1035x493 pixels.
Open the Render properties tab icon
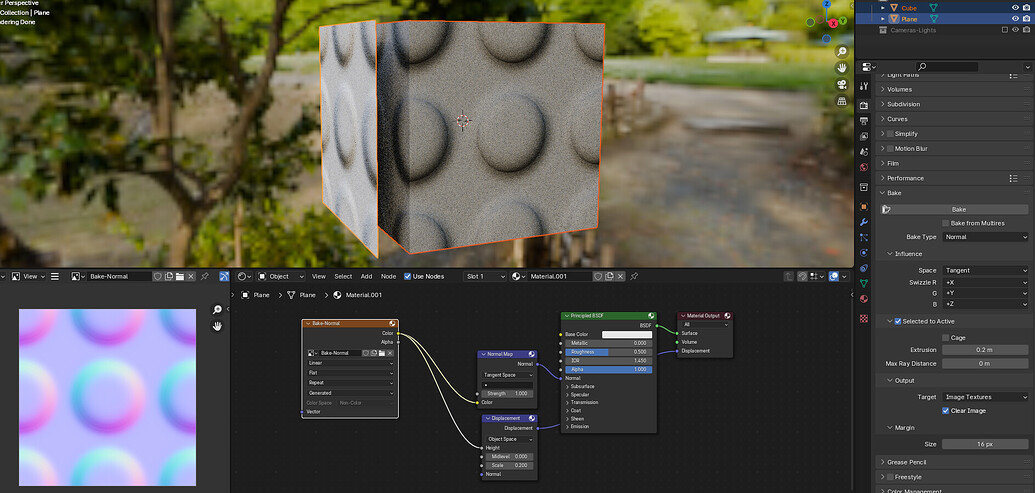click(x=864, y=106)
